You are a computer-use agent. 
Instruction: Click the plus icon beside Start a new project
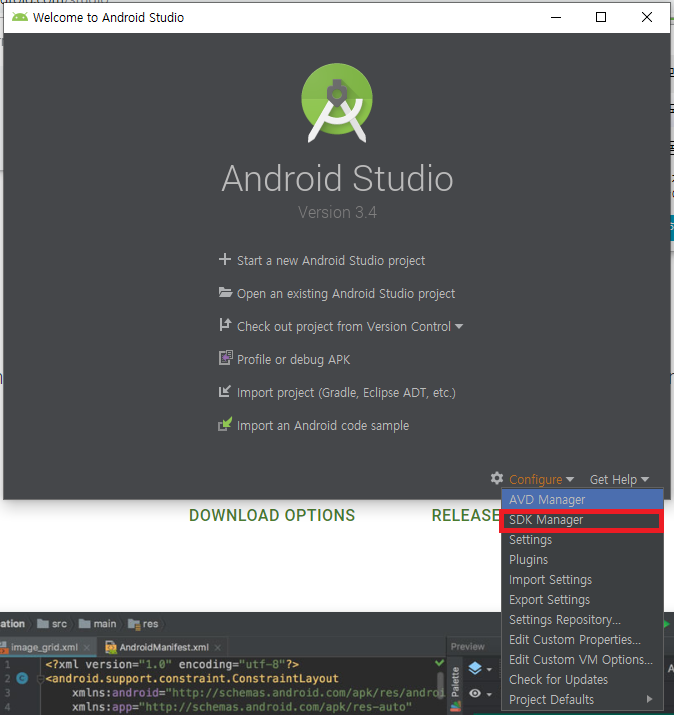point(224,259)
